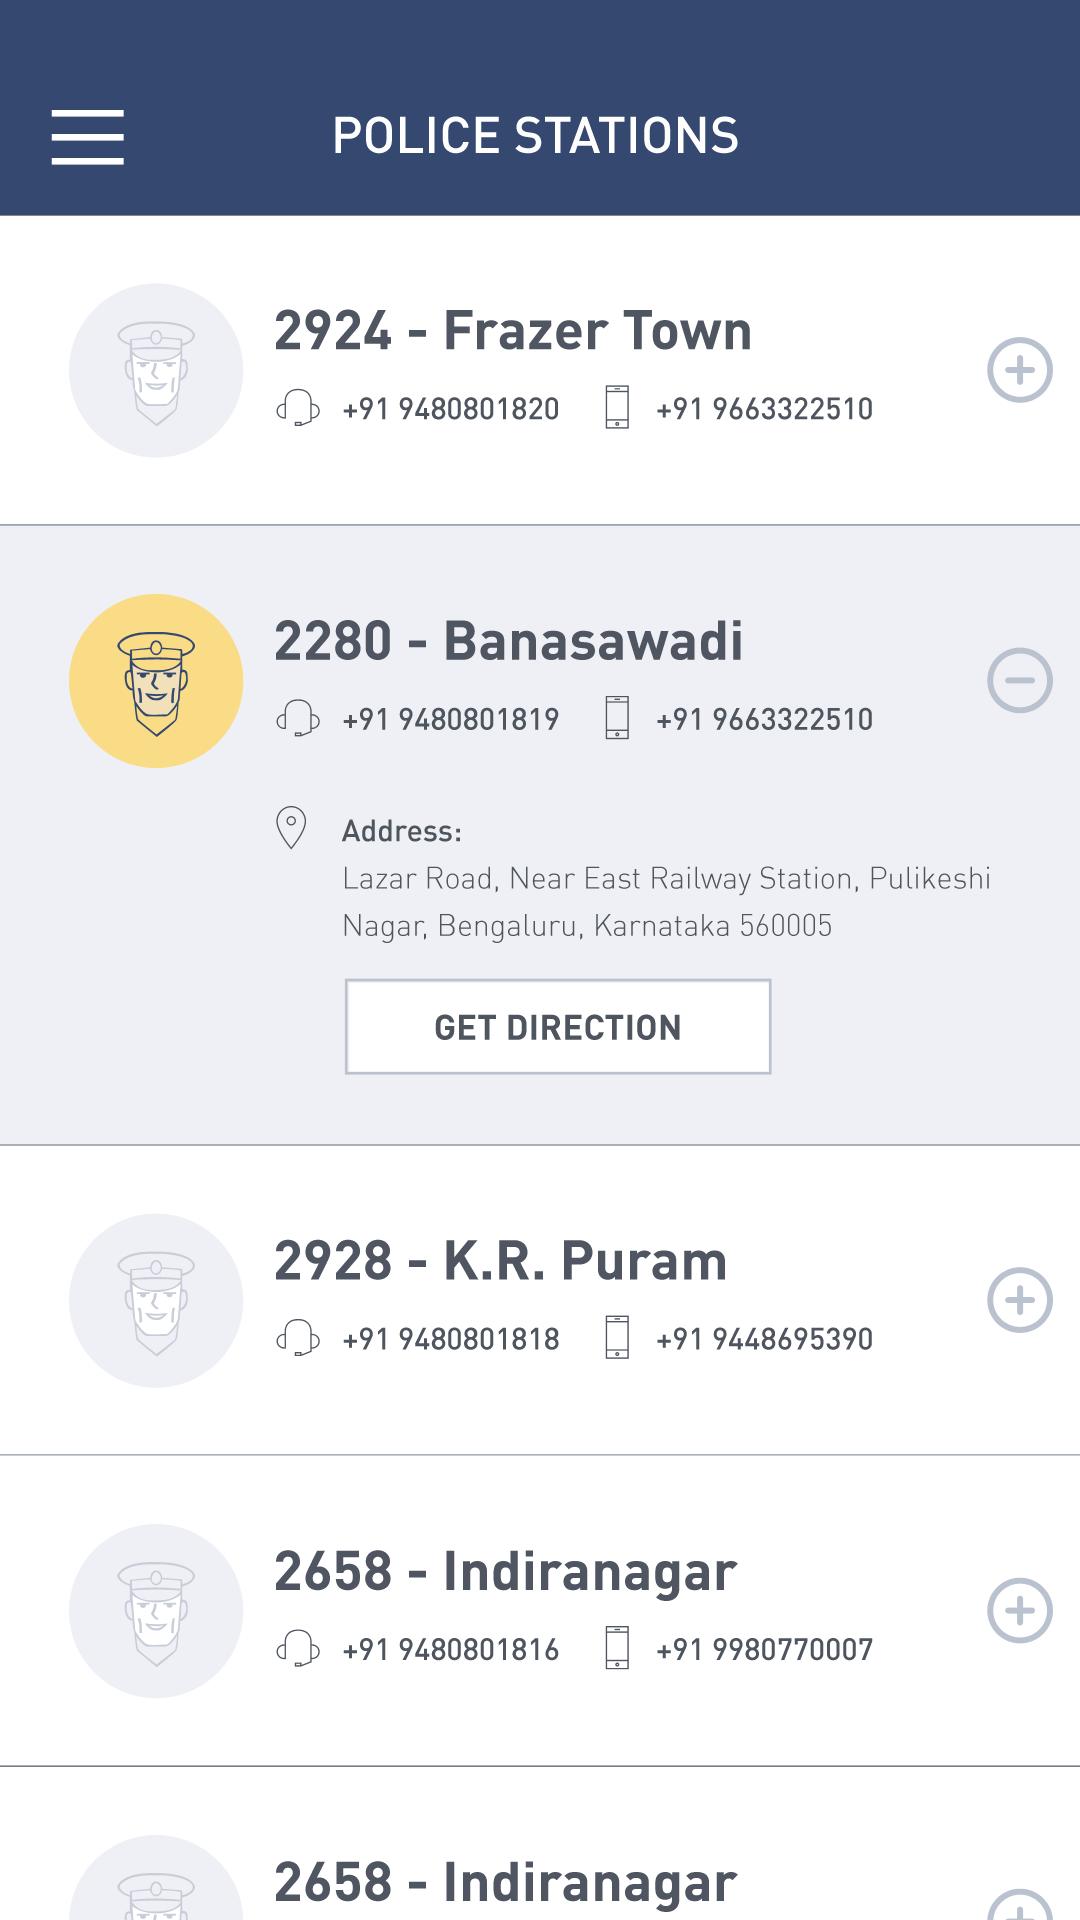Dial Banasawadi number +91 9480801819

(451, 719)
